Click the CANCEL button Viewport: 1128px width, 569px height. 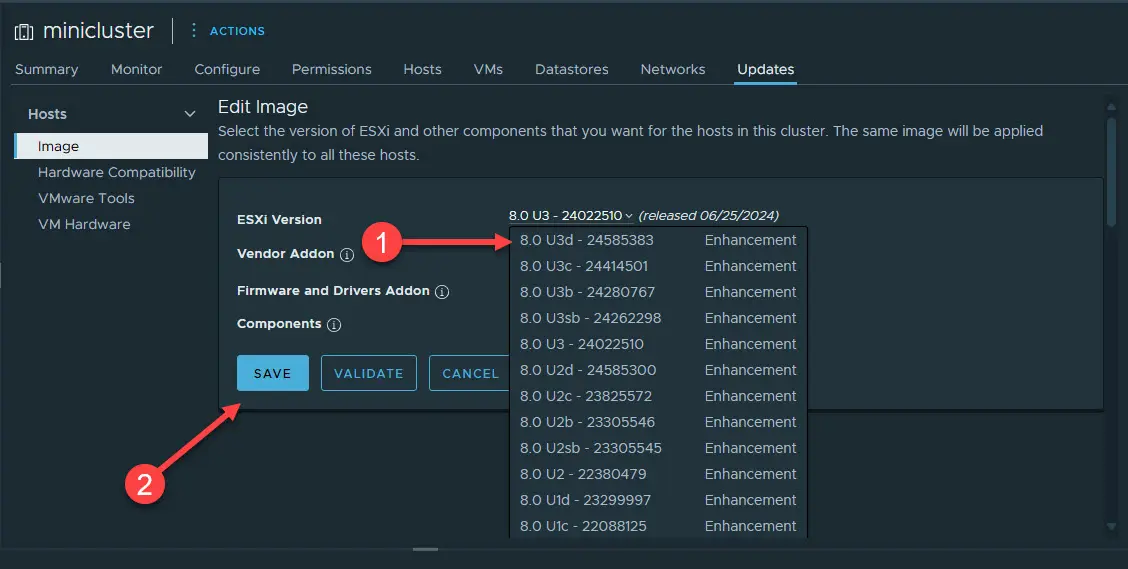470,373
